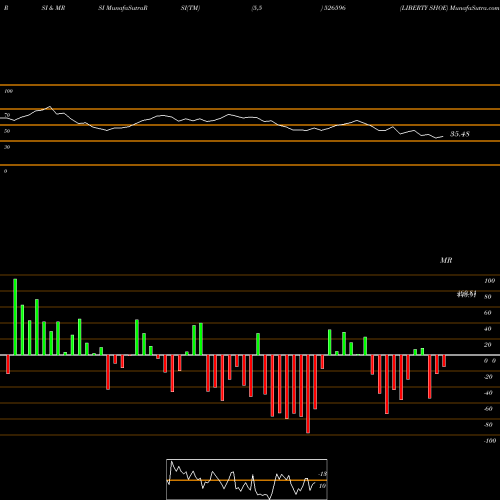Click the longest red histogram bar
Viewport: 500px width, 500px height.
(308, 394)
